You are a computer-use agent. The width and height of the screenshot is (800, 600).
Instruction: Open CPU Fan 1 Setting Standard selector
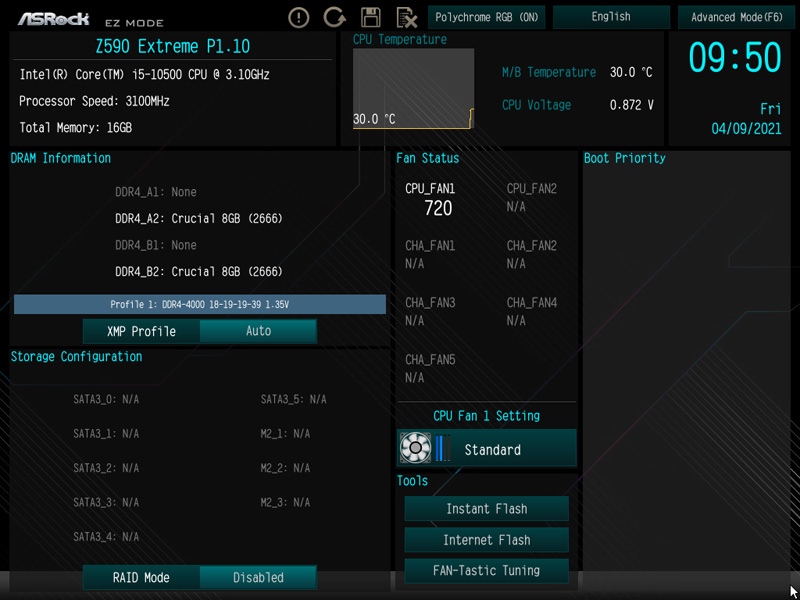click(487, 448)
